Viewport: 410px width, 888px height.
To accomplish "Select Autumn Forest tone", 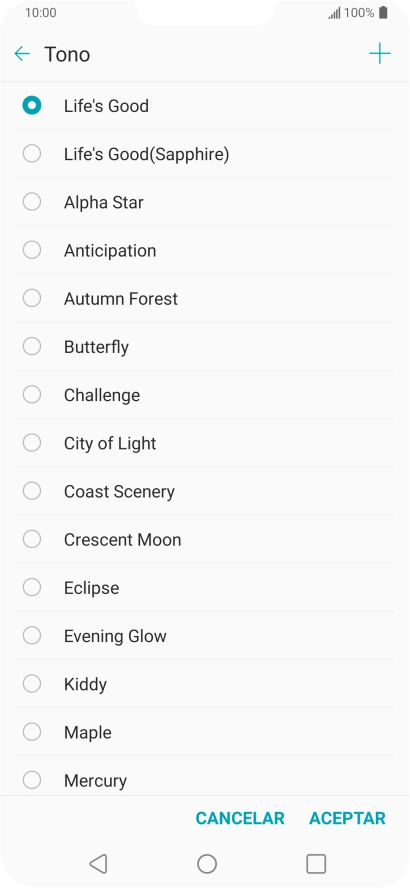I will tap(205, 298).
